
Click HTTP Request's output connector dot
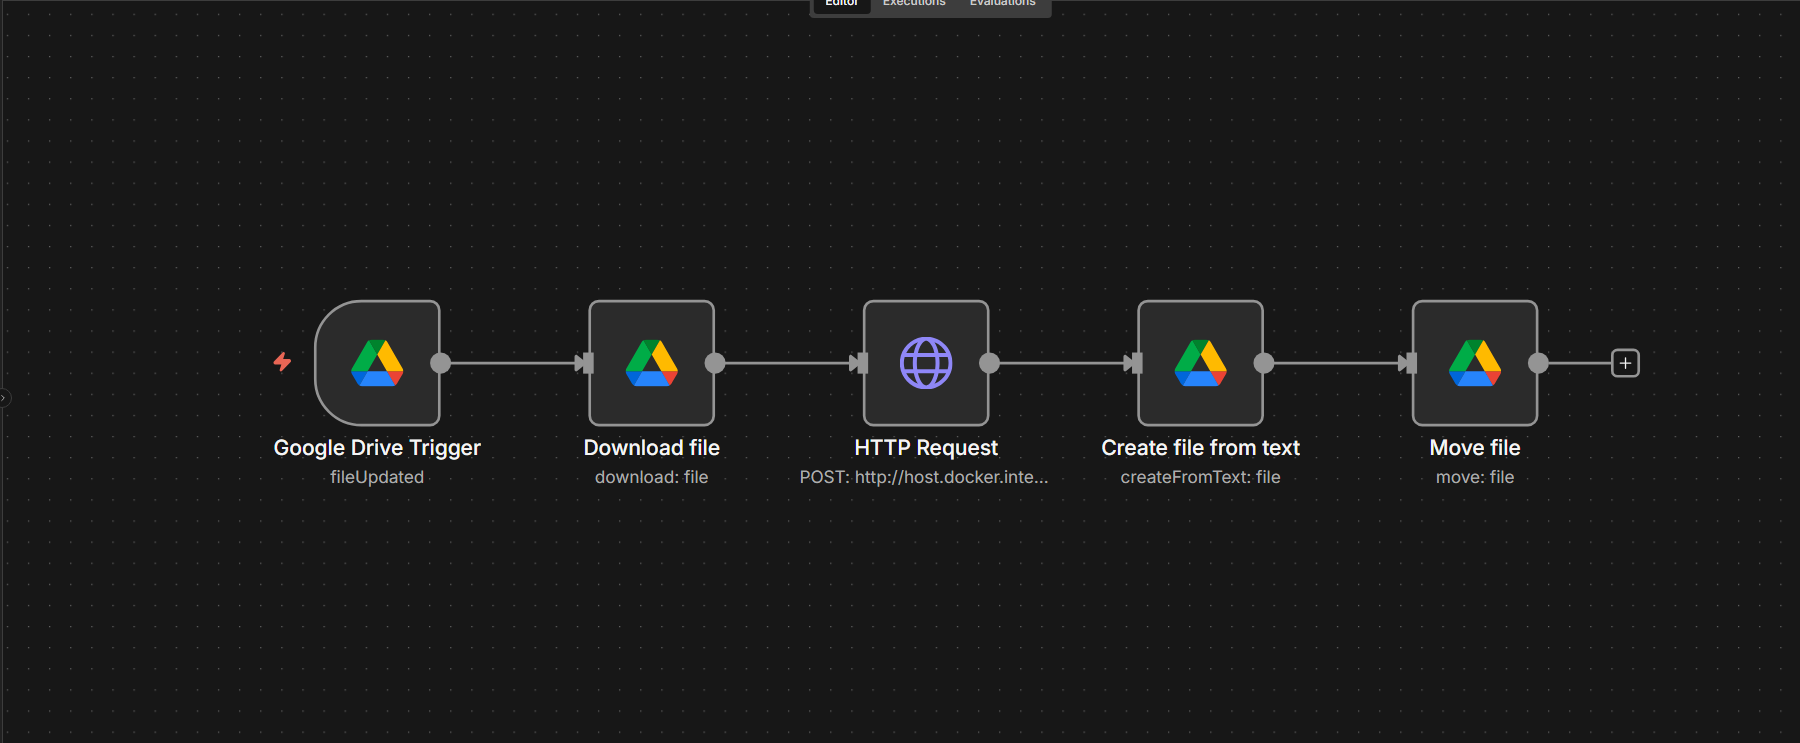pyautogui.click(x=989, y=363)
